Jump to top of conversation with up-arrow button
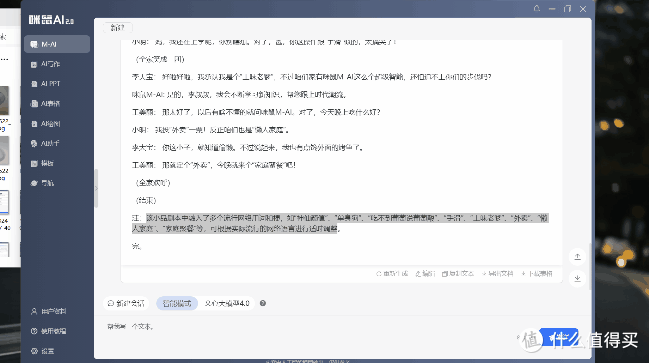The height and width of the screenshot is (363, 649). [x=577, y=257]
